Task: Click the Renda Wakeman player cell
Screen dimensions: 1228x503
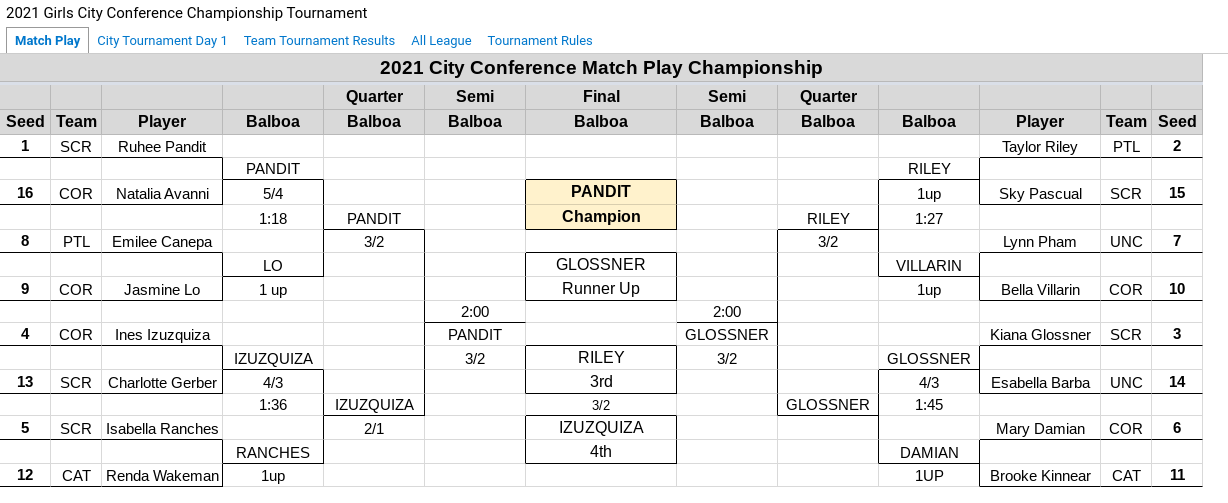Action: click(162, 476)
